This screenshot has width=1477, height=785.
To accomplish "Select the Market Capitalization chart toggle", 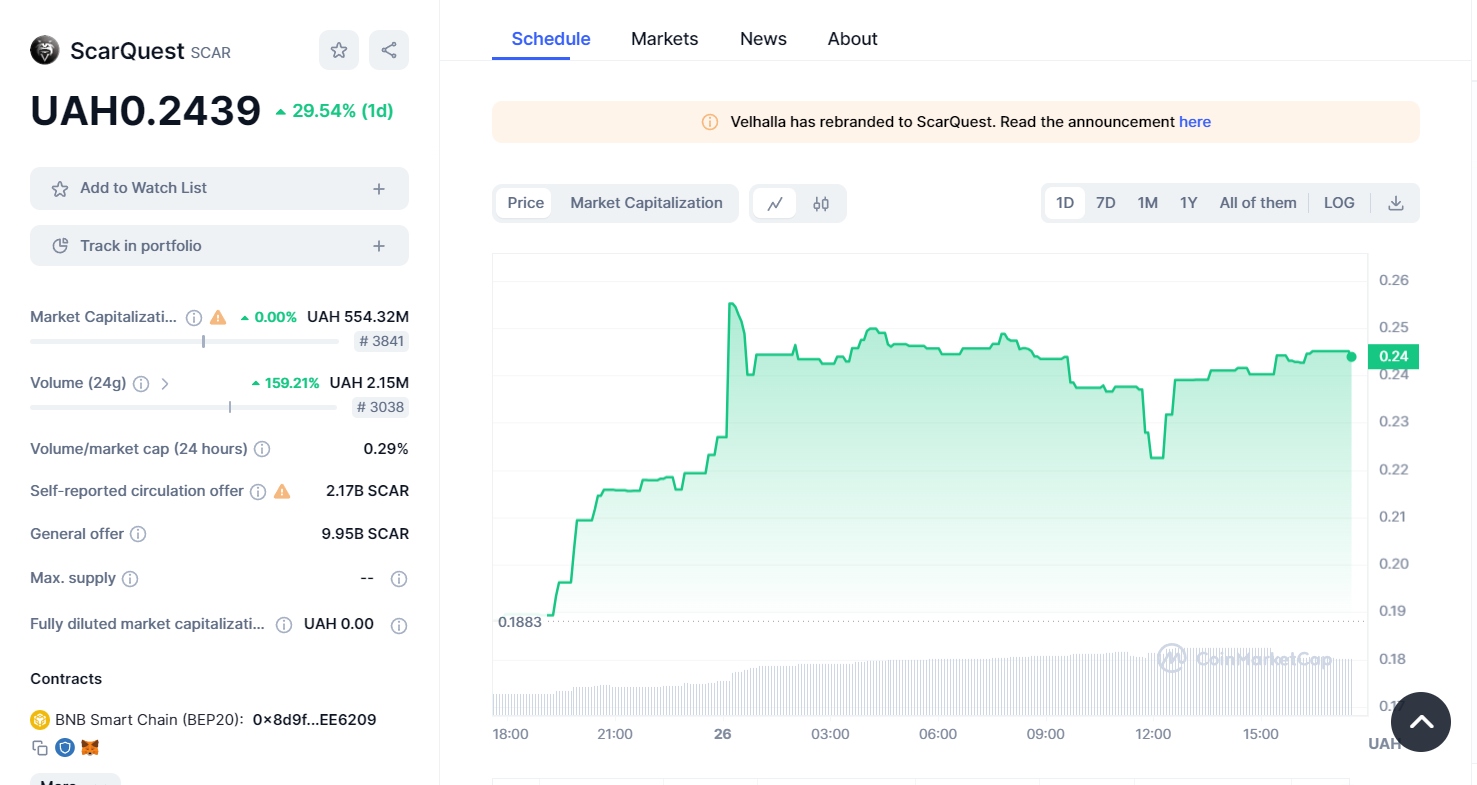I will tap(646, 203).
